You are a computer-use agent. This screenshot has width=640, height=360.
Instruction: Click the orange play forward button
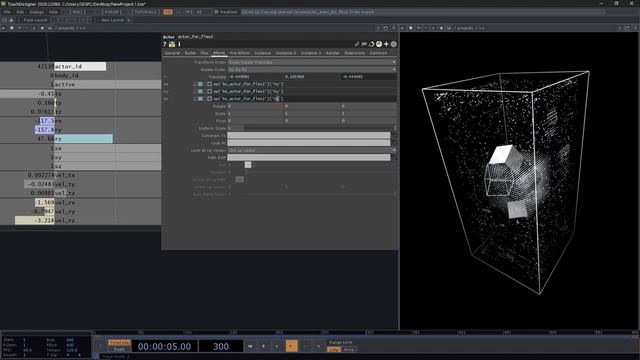point(291,346)
